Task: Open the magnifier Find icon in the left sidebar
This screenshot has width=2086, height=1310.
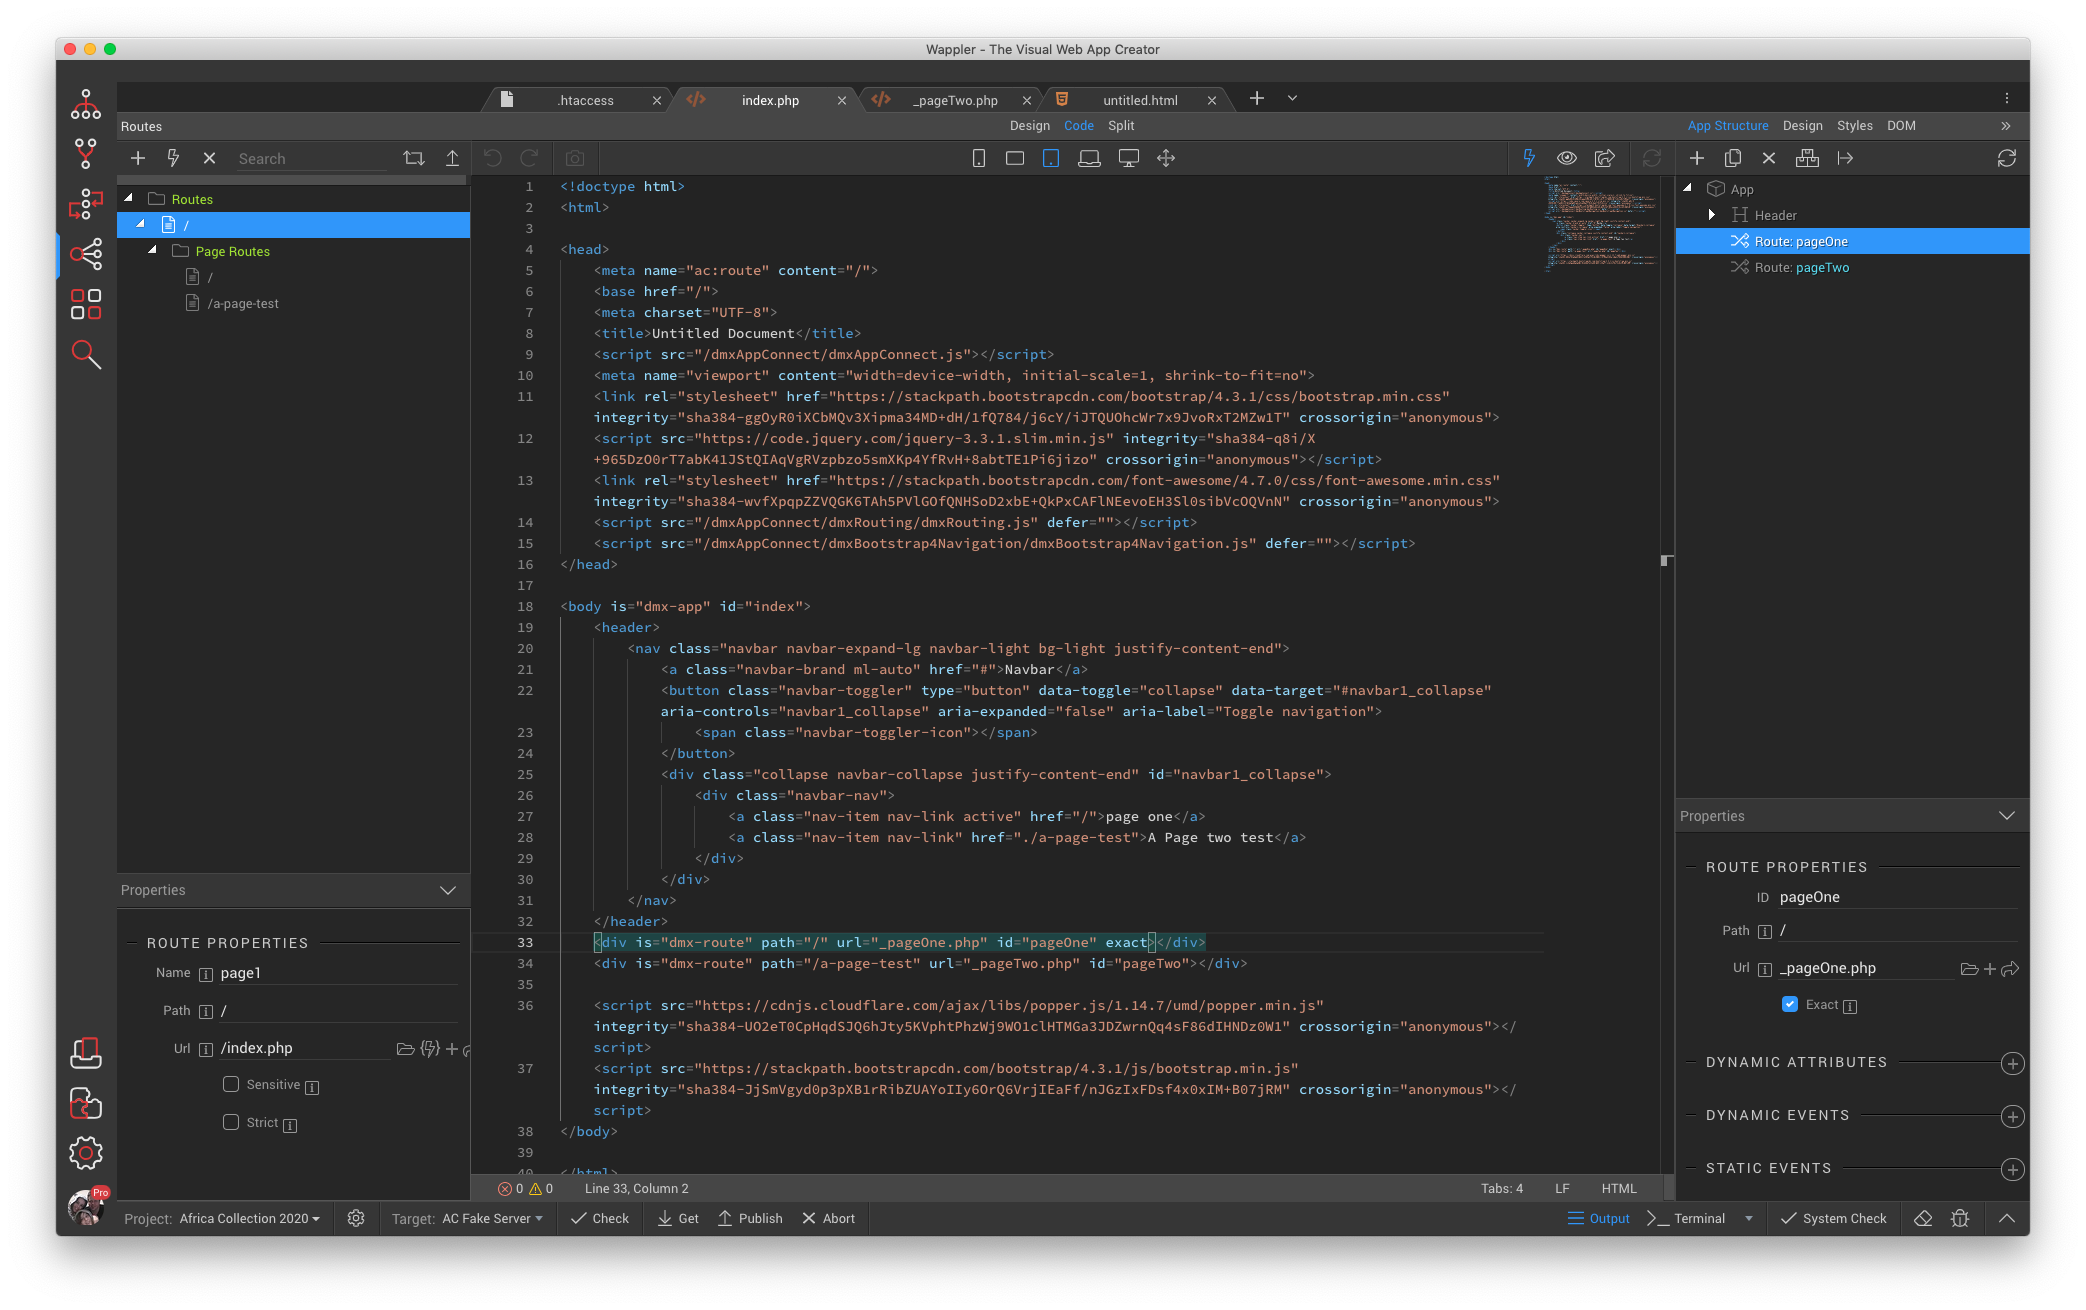Action: [86, 354]
